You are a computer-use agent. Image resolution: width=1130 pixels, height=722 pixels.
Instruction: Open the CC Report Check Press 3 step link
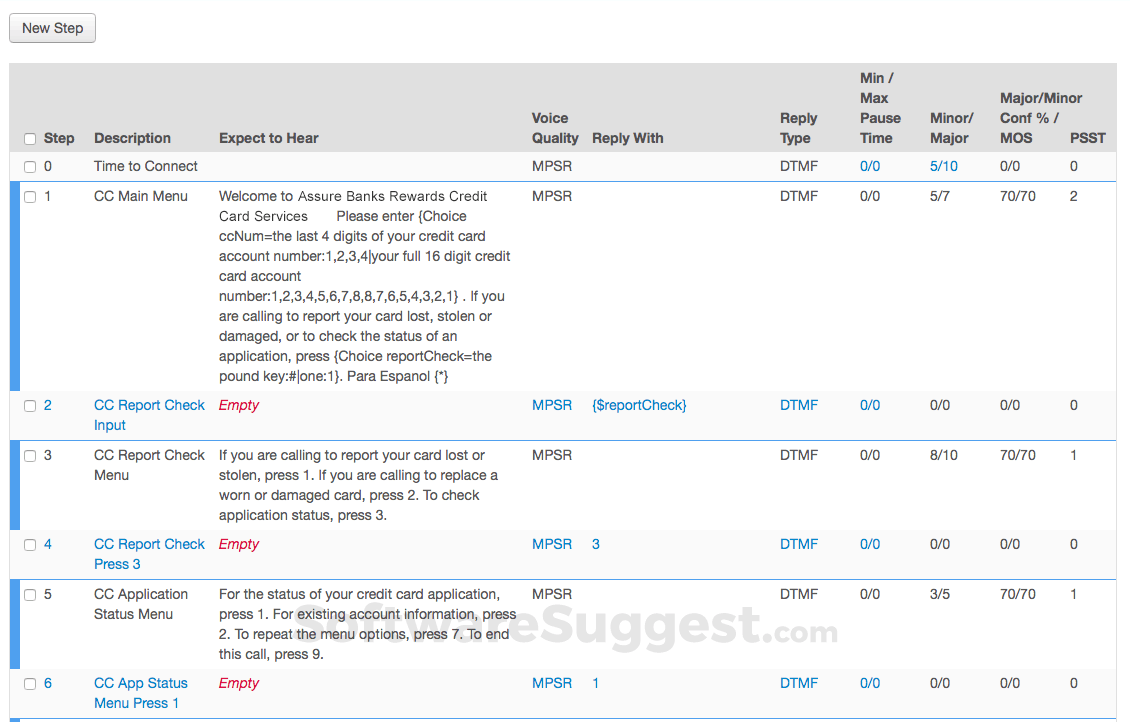[148, 553]
